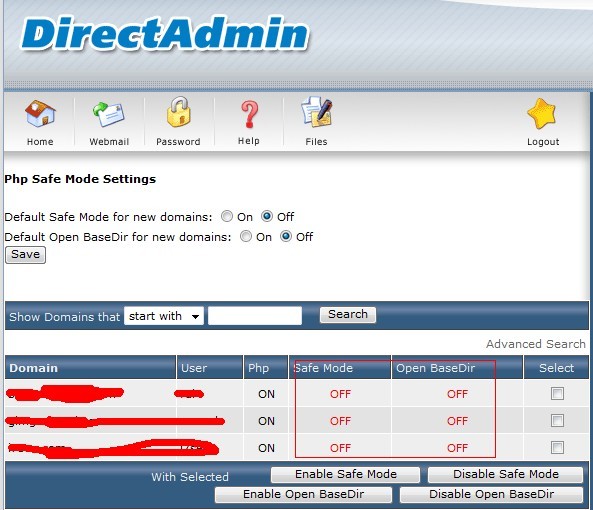
Task: Focus the domain search text field
Action: pyautogui.click(x=255, y=316)
